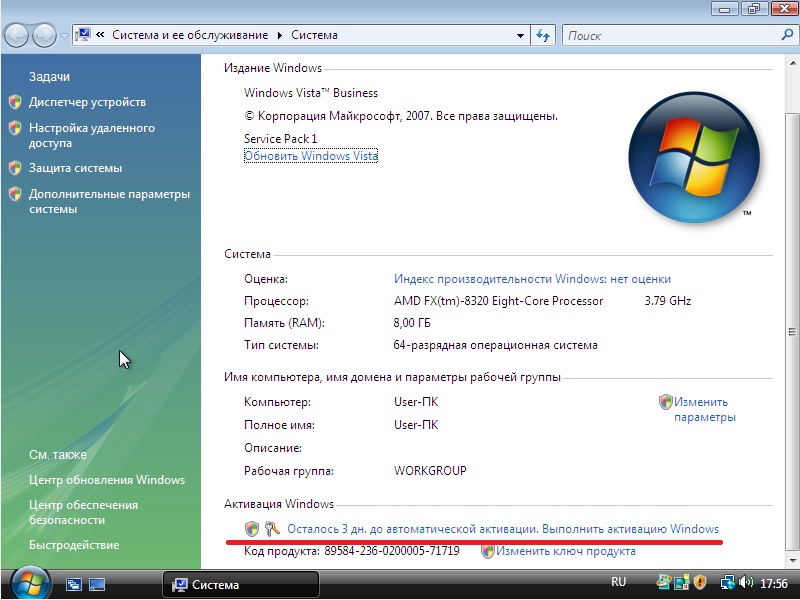Viewport: 800px width, 600px height.
Task: Click the 8,00 ГБ memory value
Action: (412, 323)
